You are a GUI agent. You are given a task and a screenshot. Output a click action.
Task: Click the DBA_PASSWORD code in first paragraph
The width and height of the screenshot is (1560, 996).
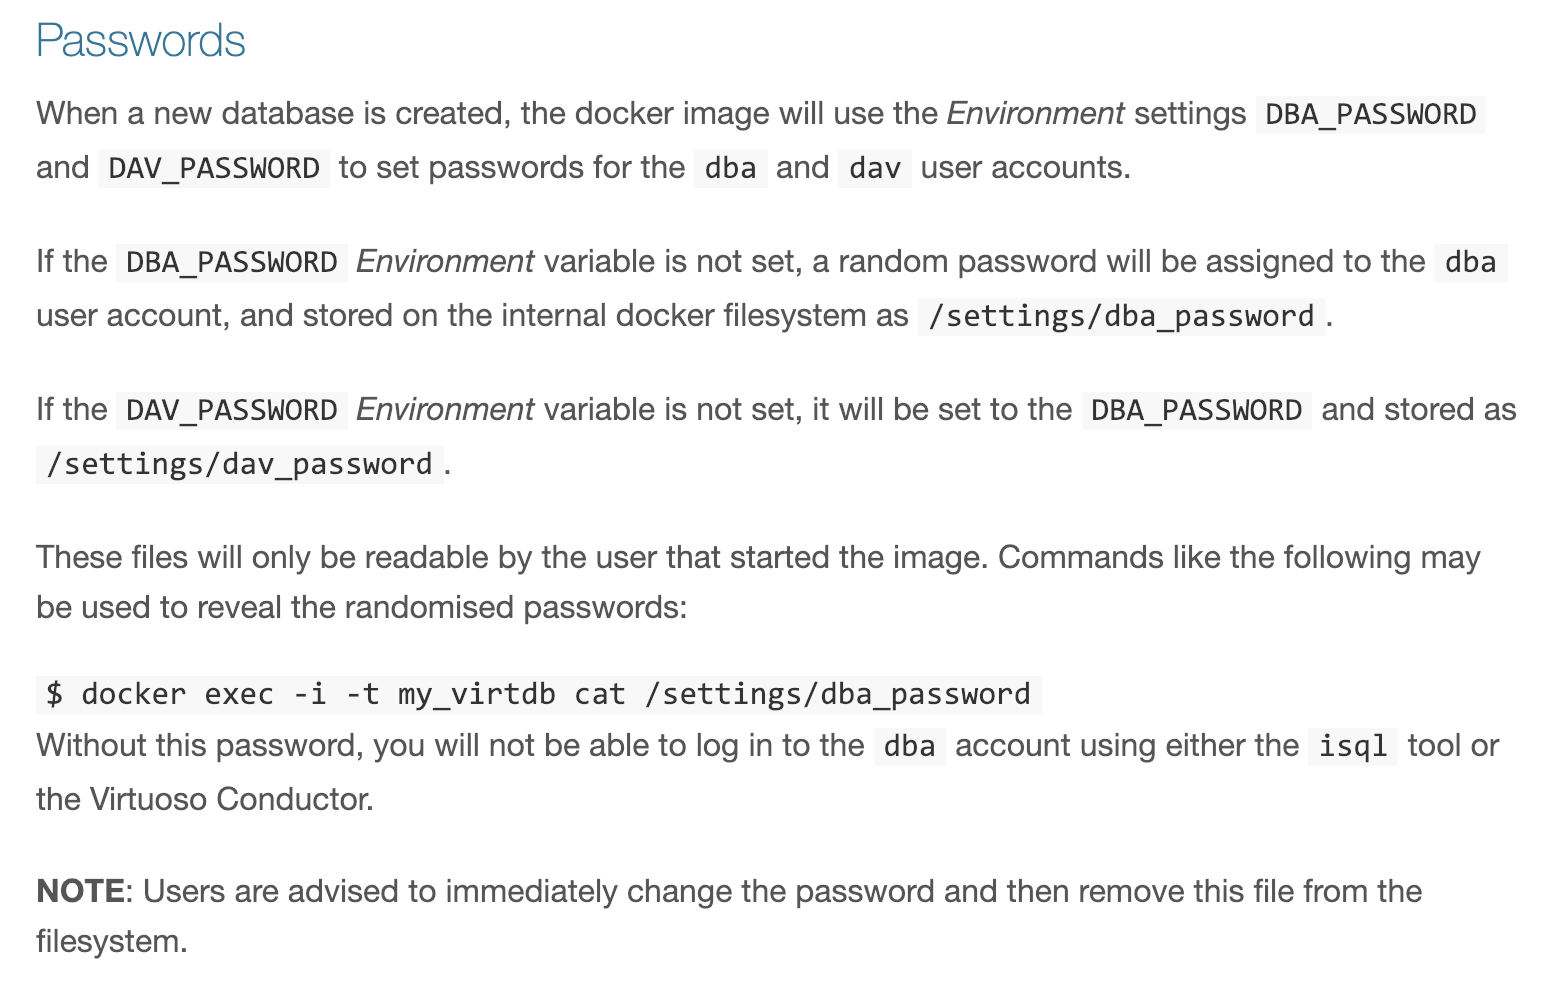pyautogui.click(x=1370, y=114)
